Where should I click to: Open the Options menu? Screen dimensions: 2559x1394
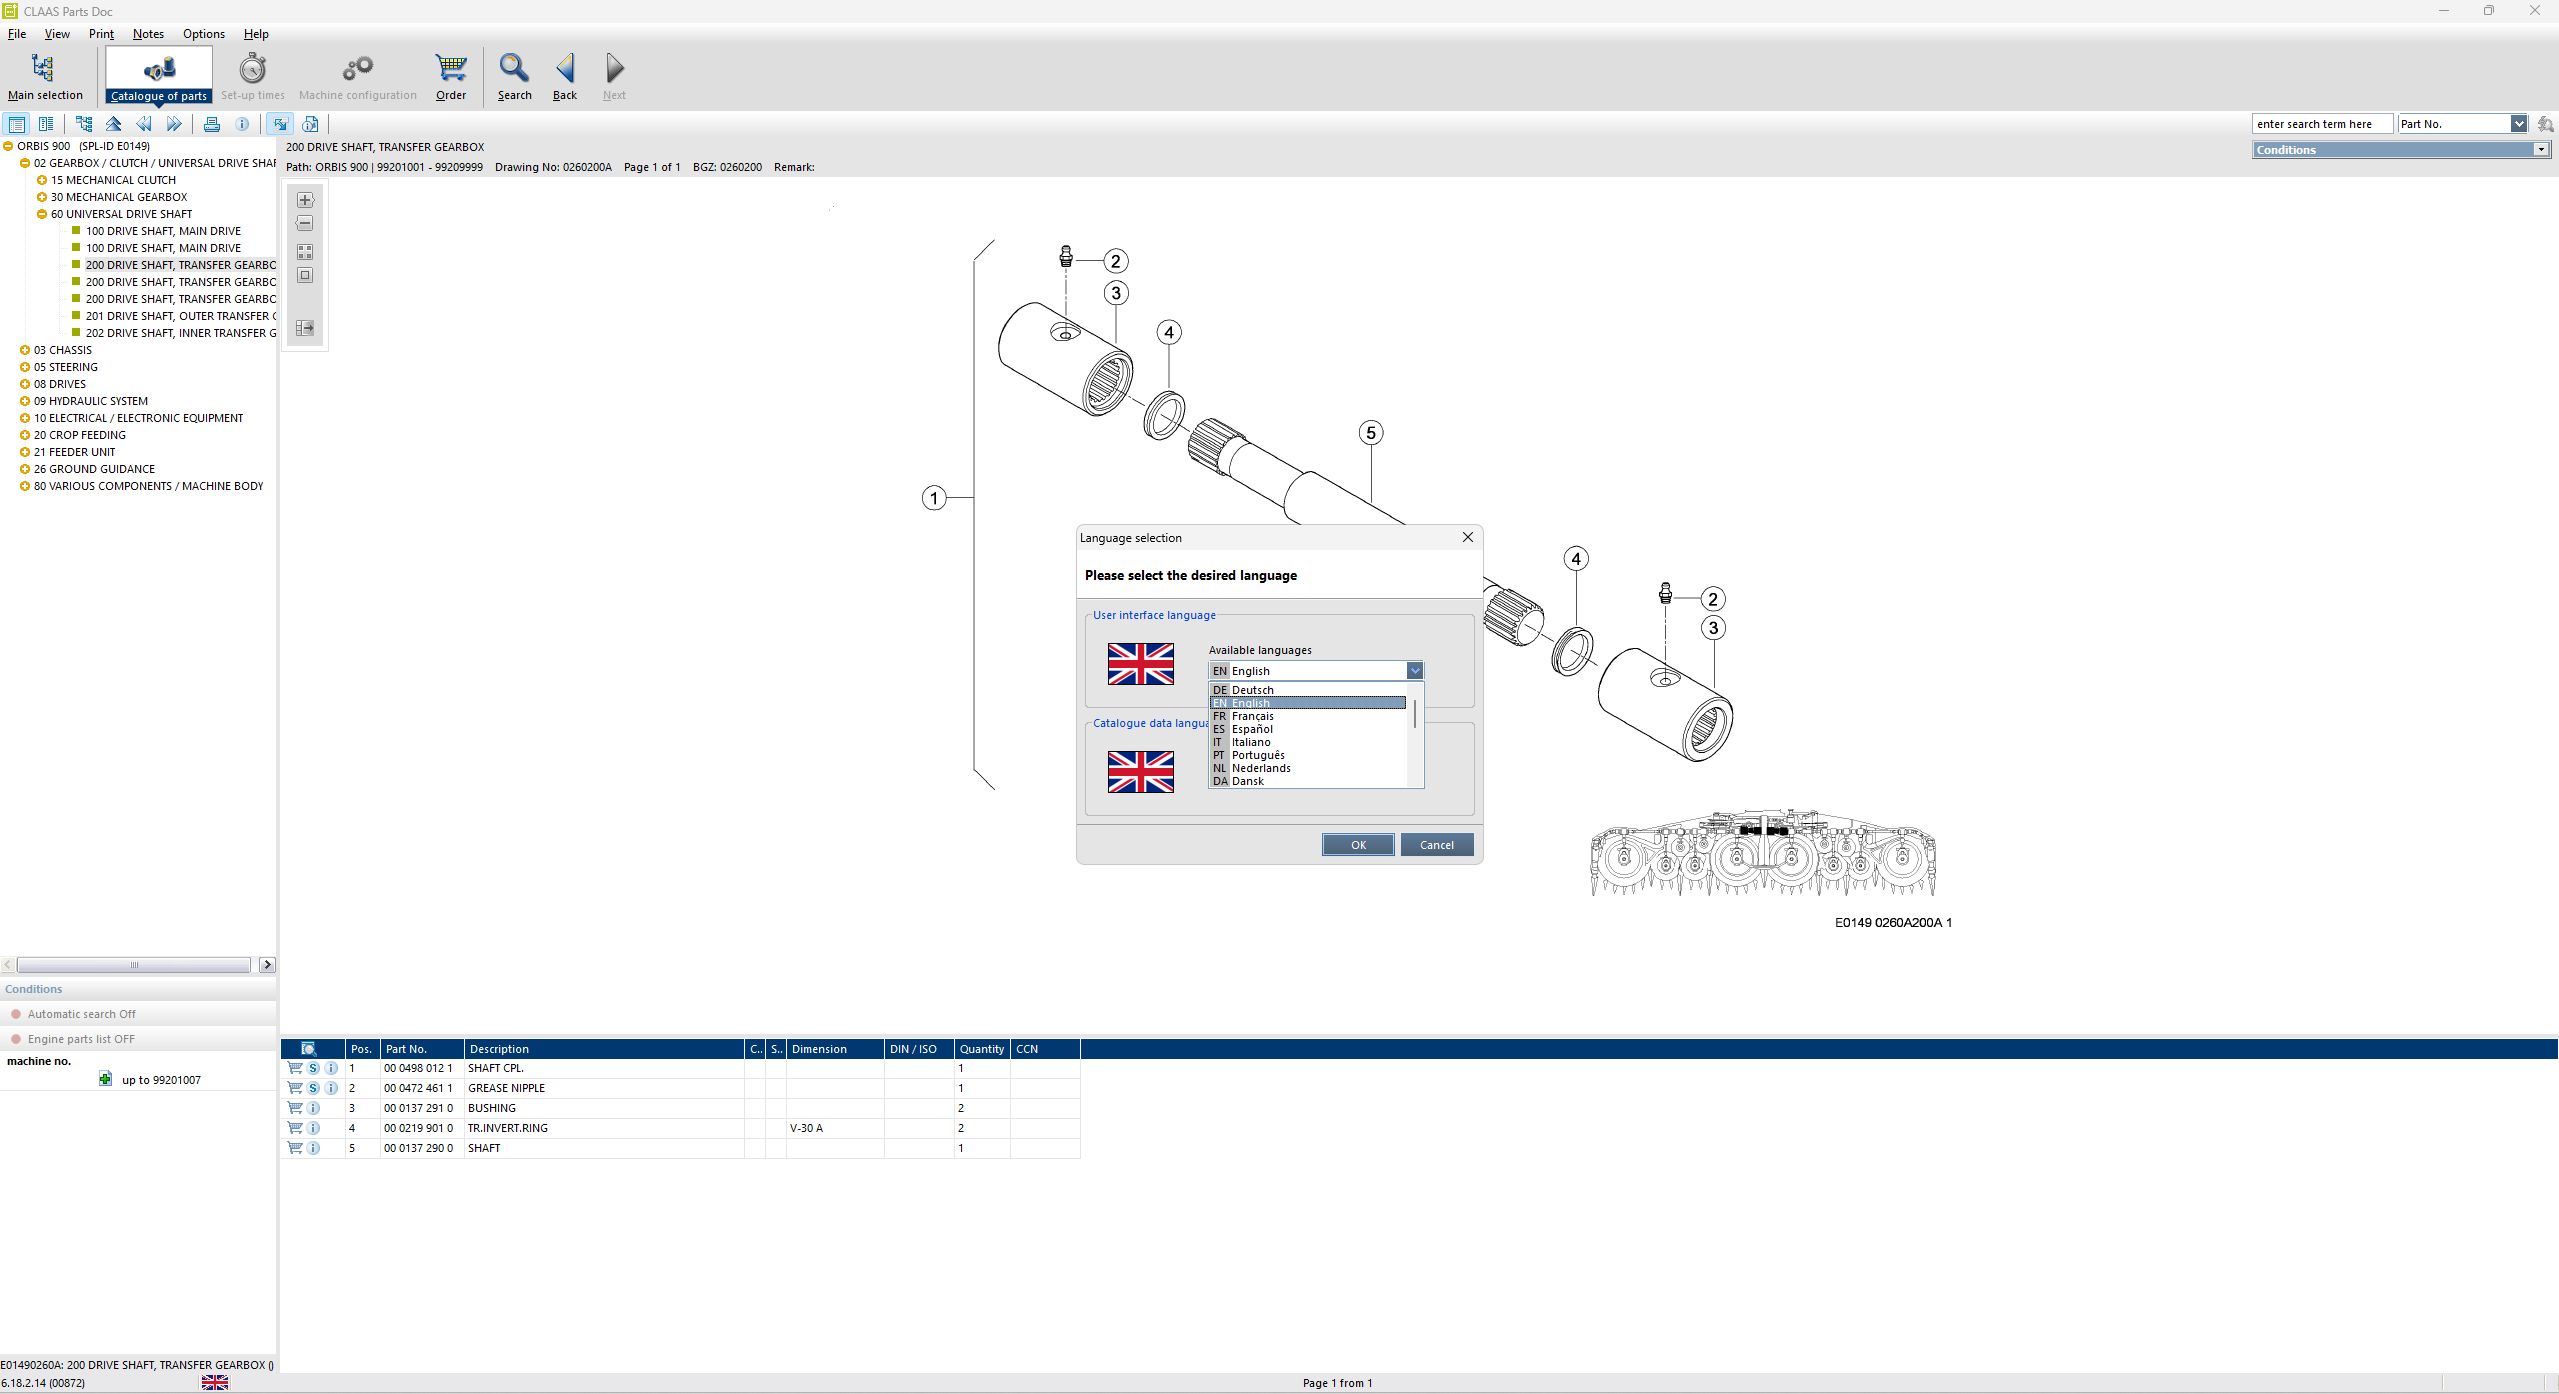tap(203, 33)
